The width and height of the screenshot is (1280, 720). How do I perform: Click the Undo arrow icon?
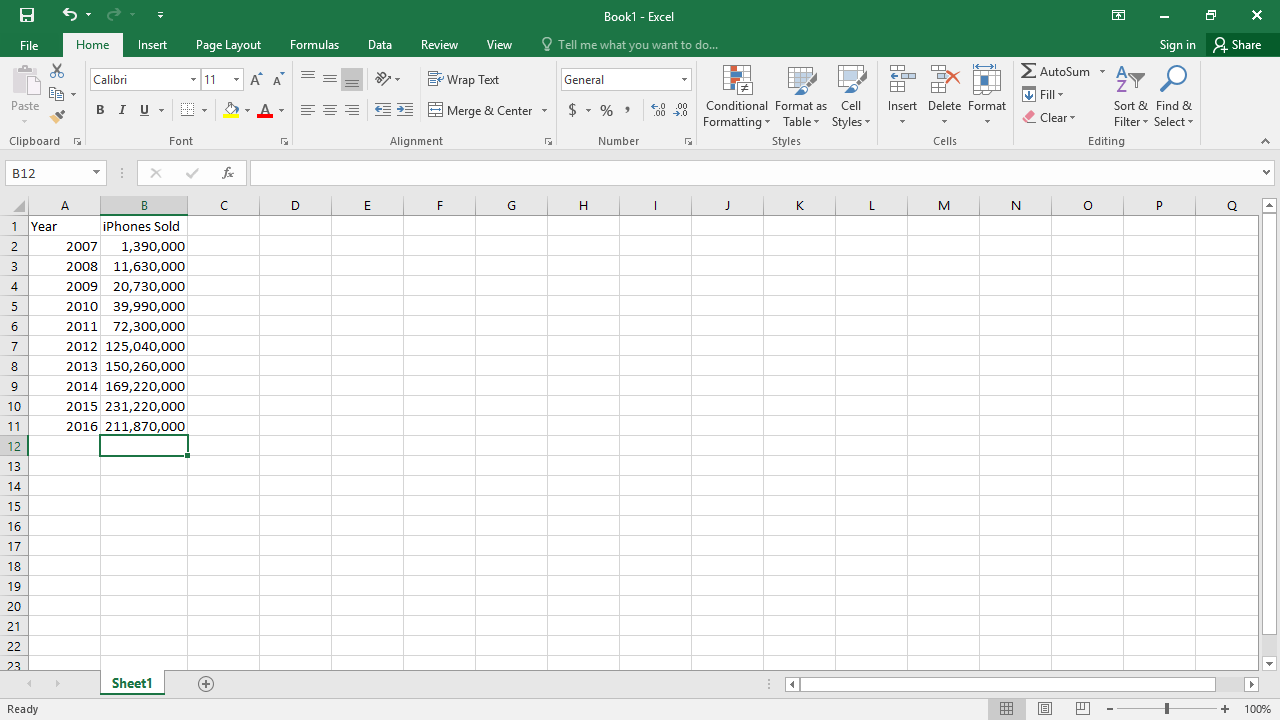[x=69, y=15]
